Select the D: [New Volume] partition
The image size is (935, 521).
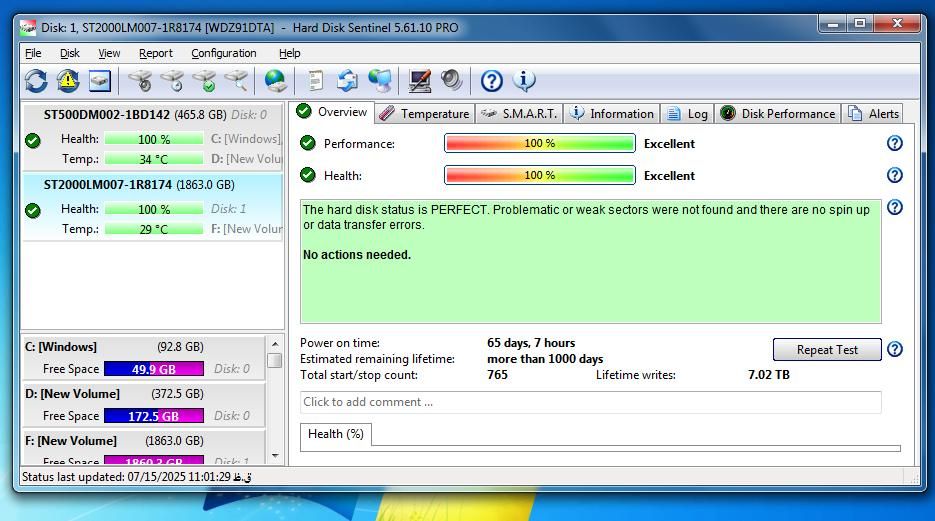coord(143,405)
